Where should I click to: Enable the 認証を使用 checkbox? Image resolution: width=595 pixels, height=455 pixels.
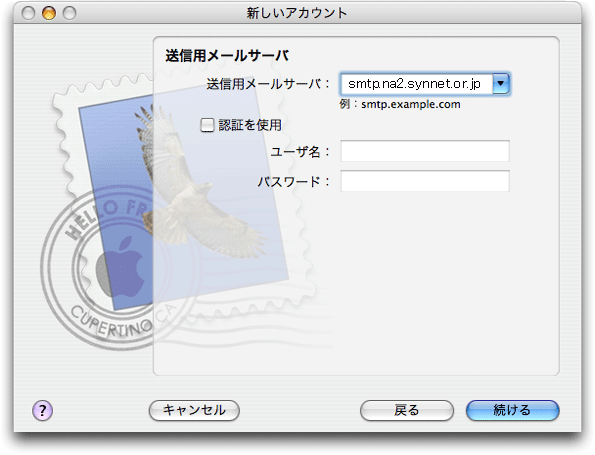(x=207, y=125)
